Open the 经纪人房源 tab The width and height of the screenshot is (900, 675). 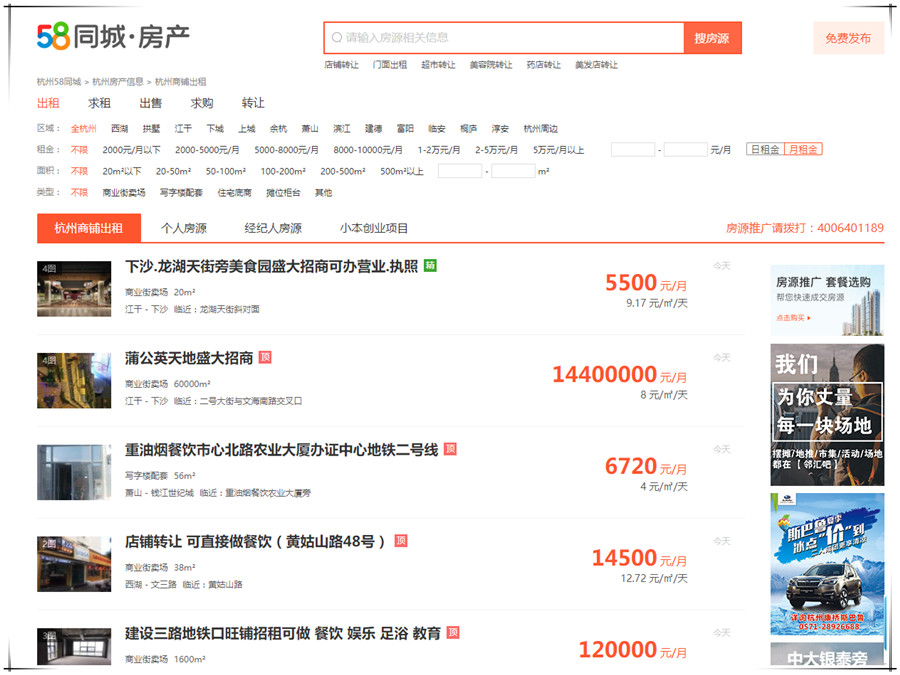[273, 228]
